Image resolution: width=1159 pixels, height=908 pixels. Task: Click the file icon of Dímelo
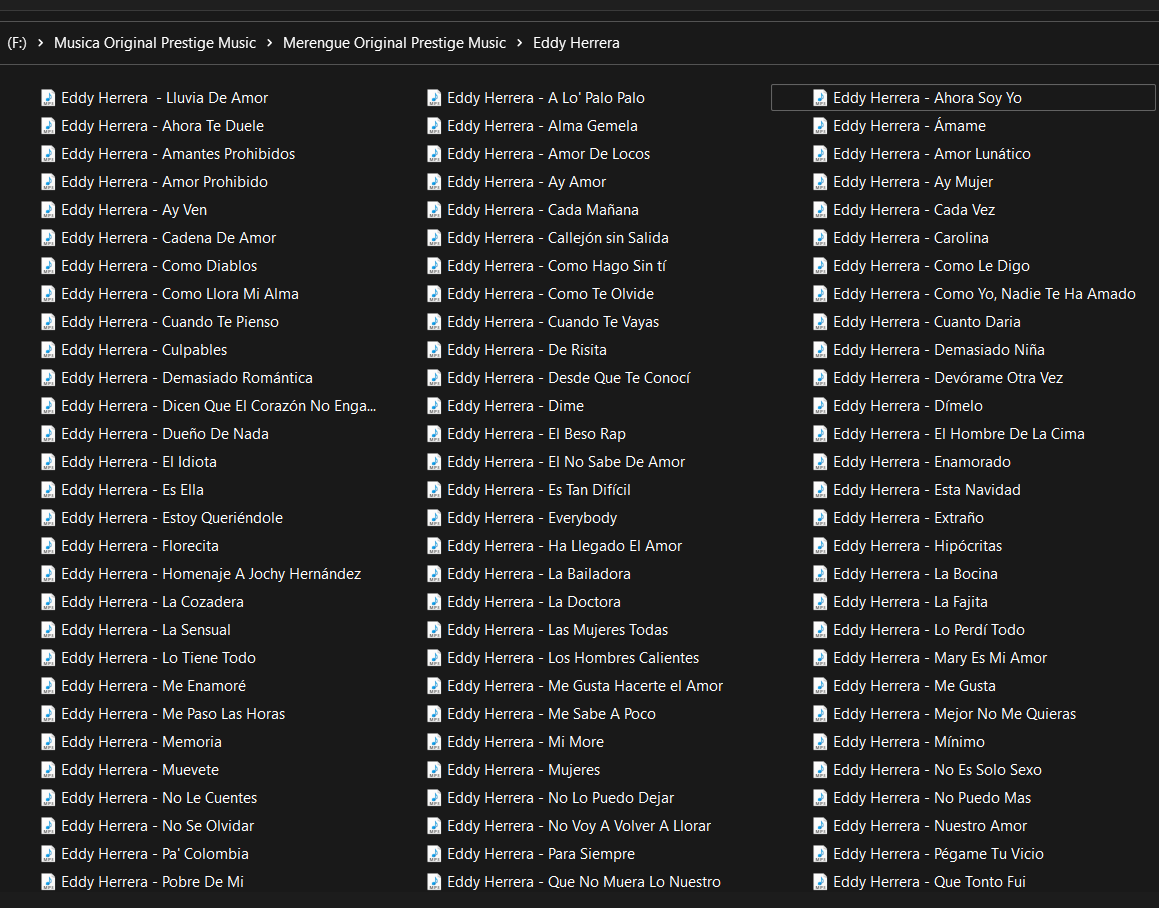click(820, 406)
